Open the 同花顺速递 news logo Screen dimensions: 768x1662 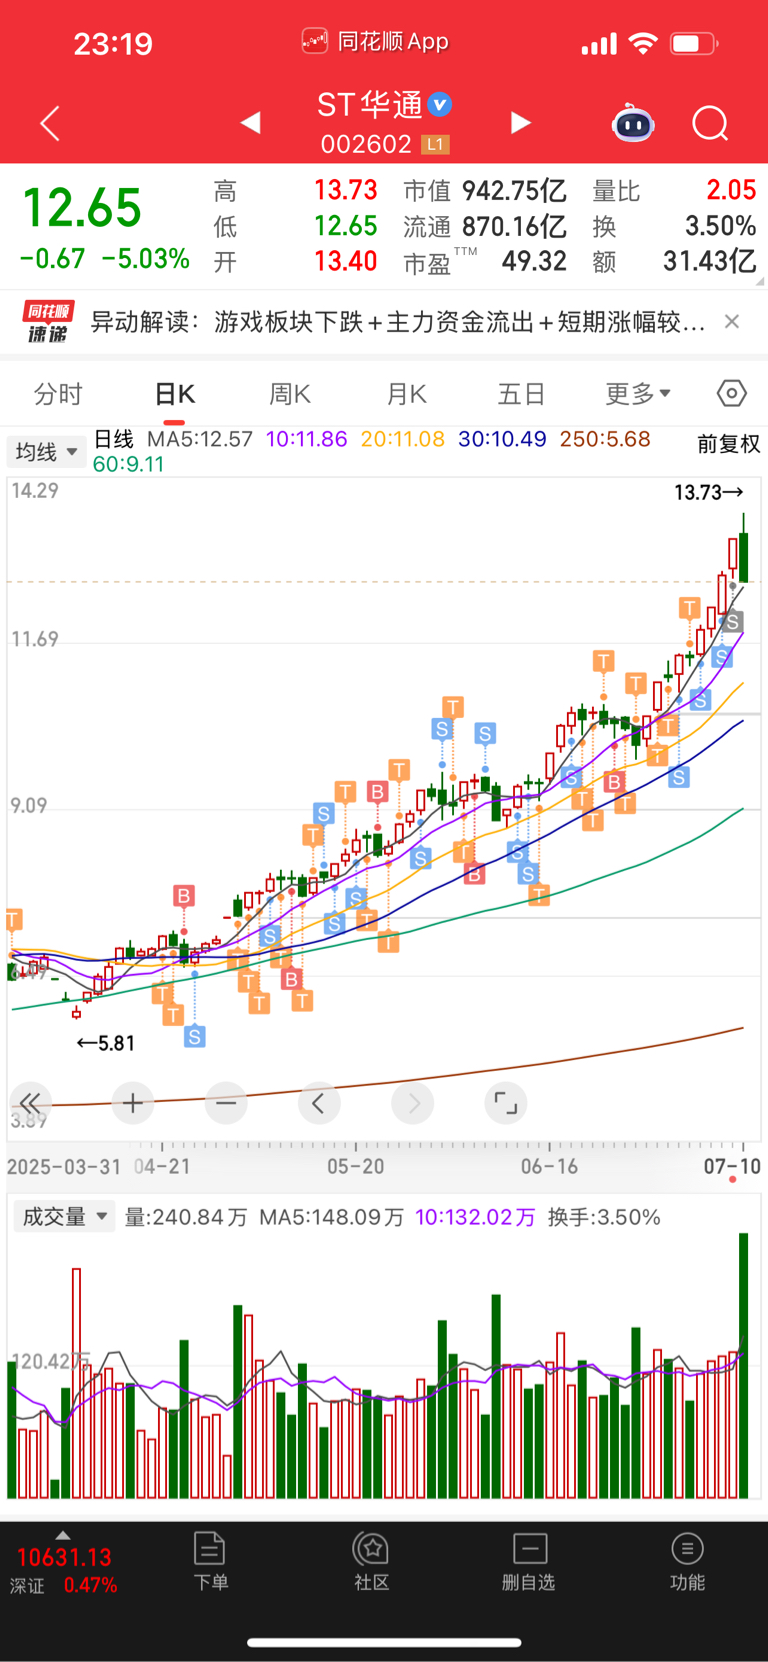(48, 321)
